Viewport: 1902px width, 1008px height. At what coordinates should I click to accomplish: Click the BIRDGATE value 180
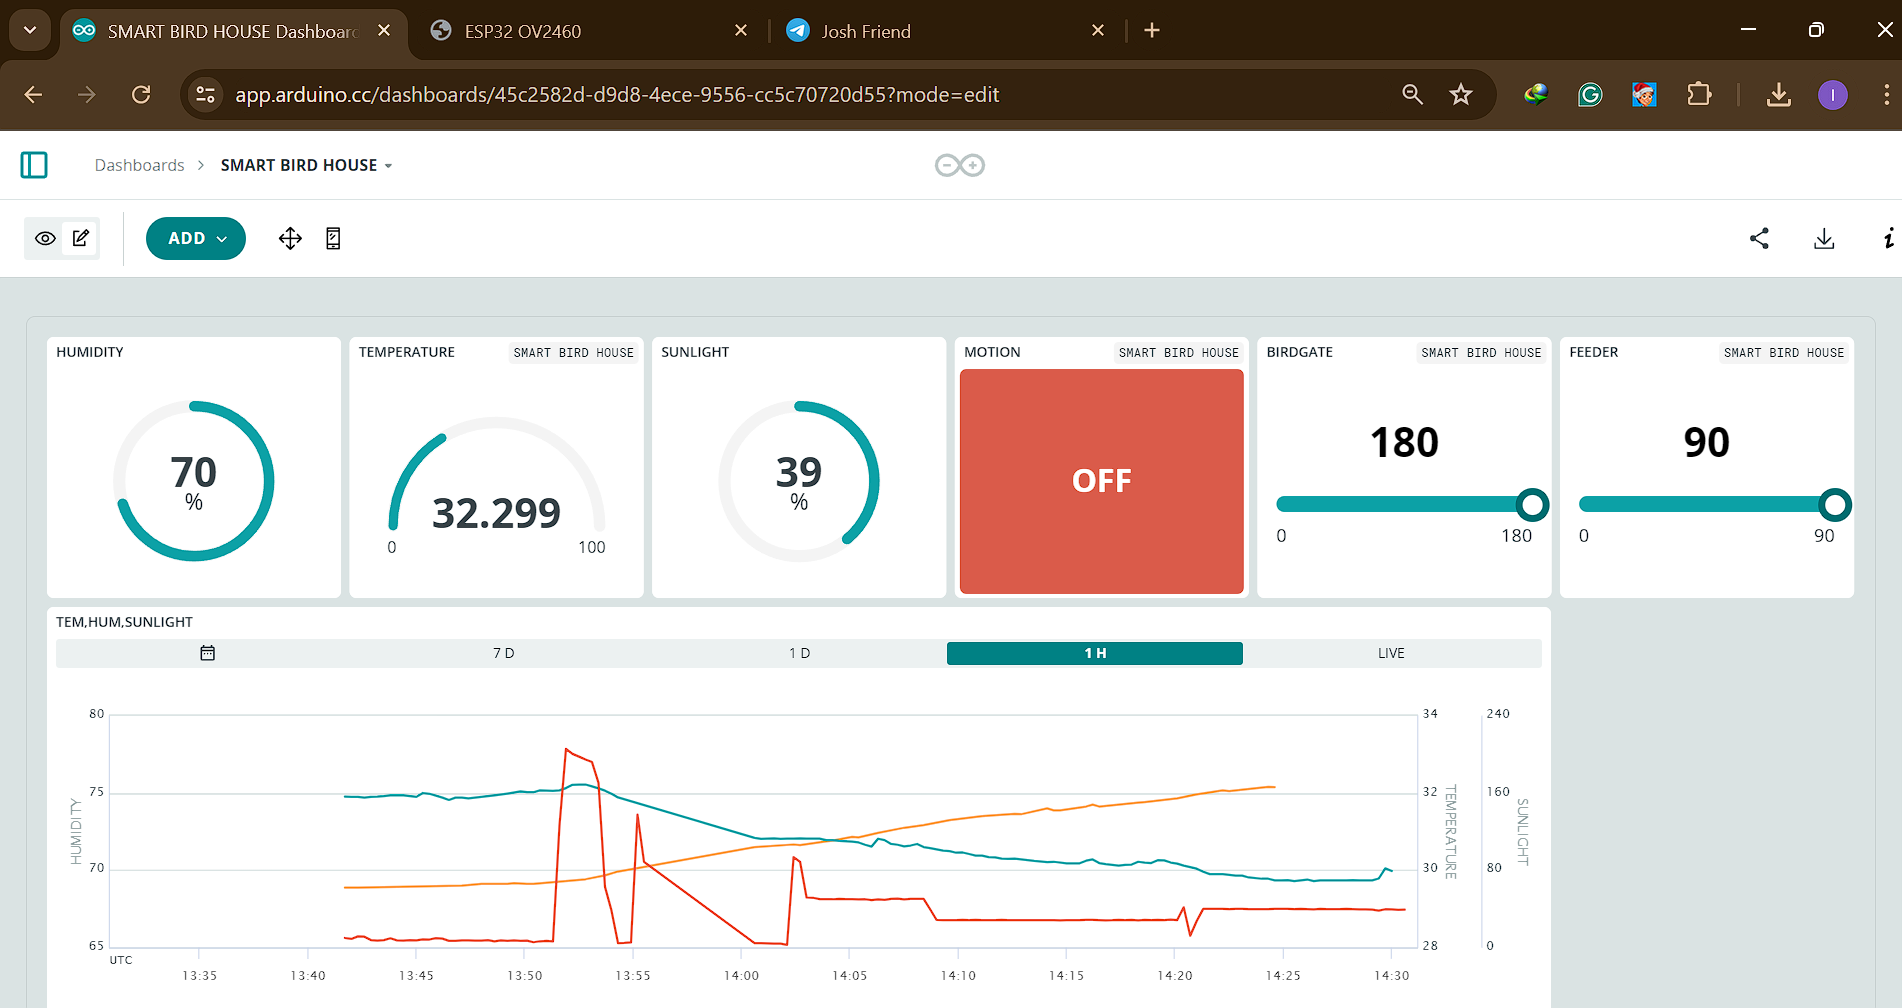pos(1404,443)
